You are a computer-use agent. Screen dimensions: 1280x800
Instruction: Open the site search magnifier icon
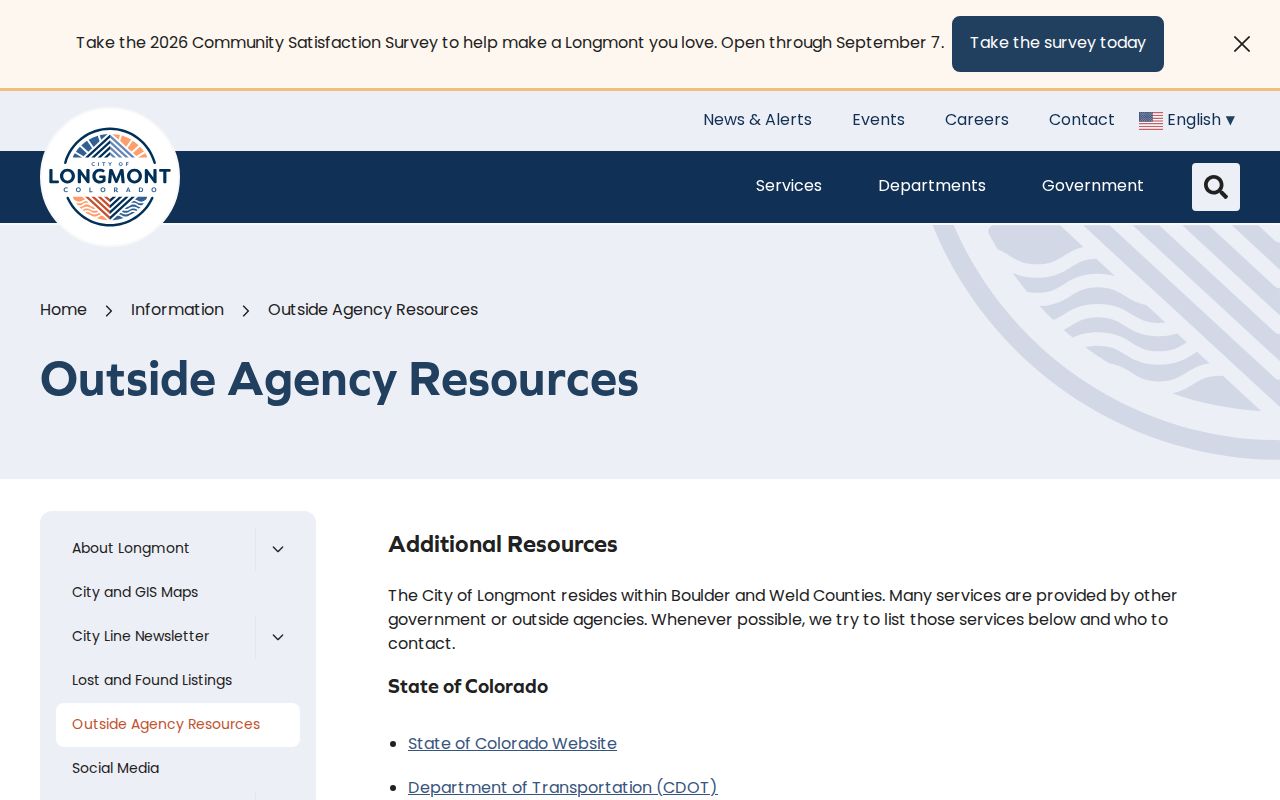point(1216,187)
